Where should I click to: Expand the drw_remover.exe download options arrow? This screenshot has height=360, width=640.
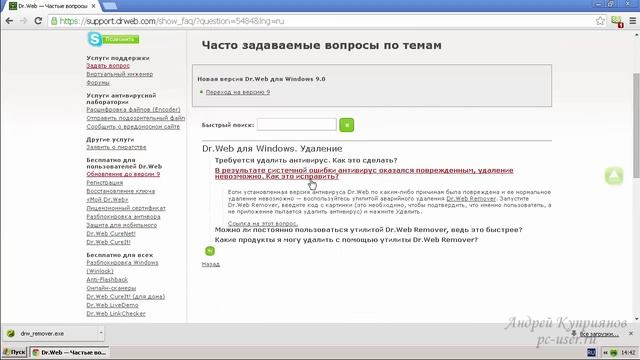pos(101,333)
